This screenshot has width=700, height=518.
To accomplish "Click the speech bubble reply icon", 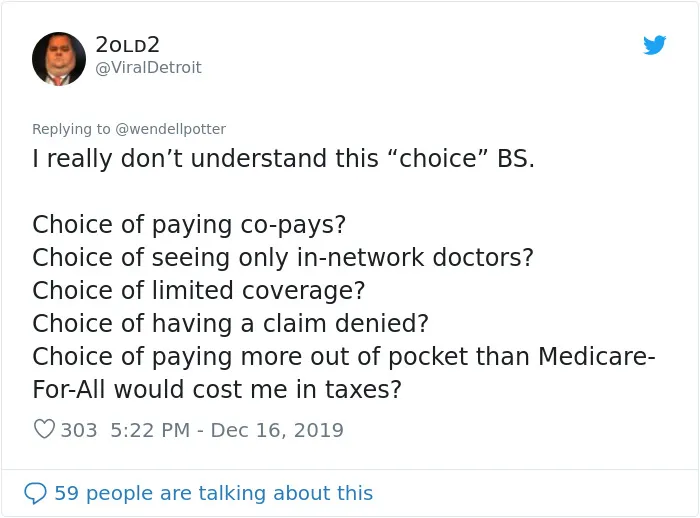I will (35, 493).
